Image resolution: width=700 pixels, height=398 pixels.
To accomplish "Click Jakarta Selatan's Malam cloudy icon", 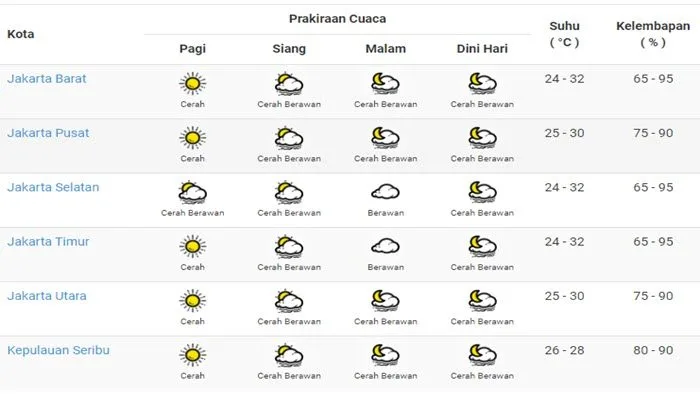I will click(x=385, y=192).
